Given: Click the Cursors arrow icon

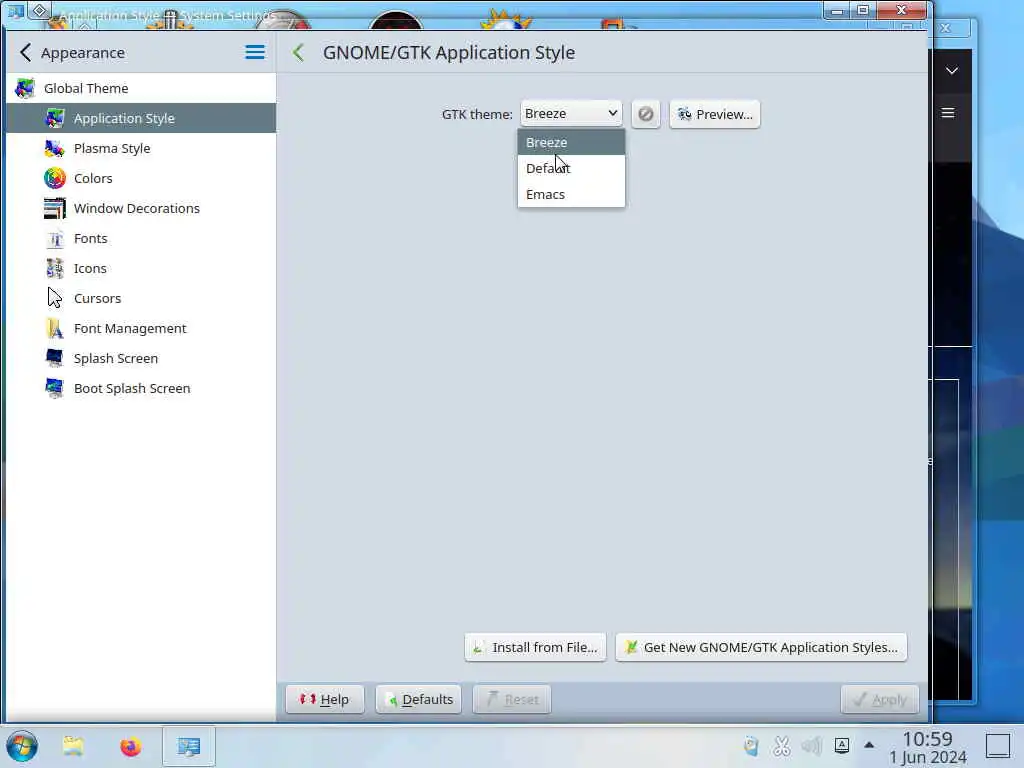Looking at the screenshot, I should point(55,298).
